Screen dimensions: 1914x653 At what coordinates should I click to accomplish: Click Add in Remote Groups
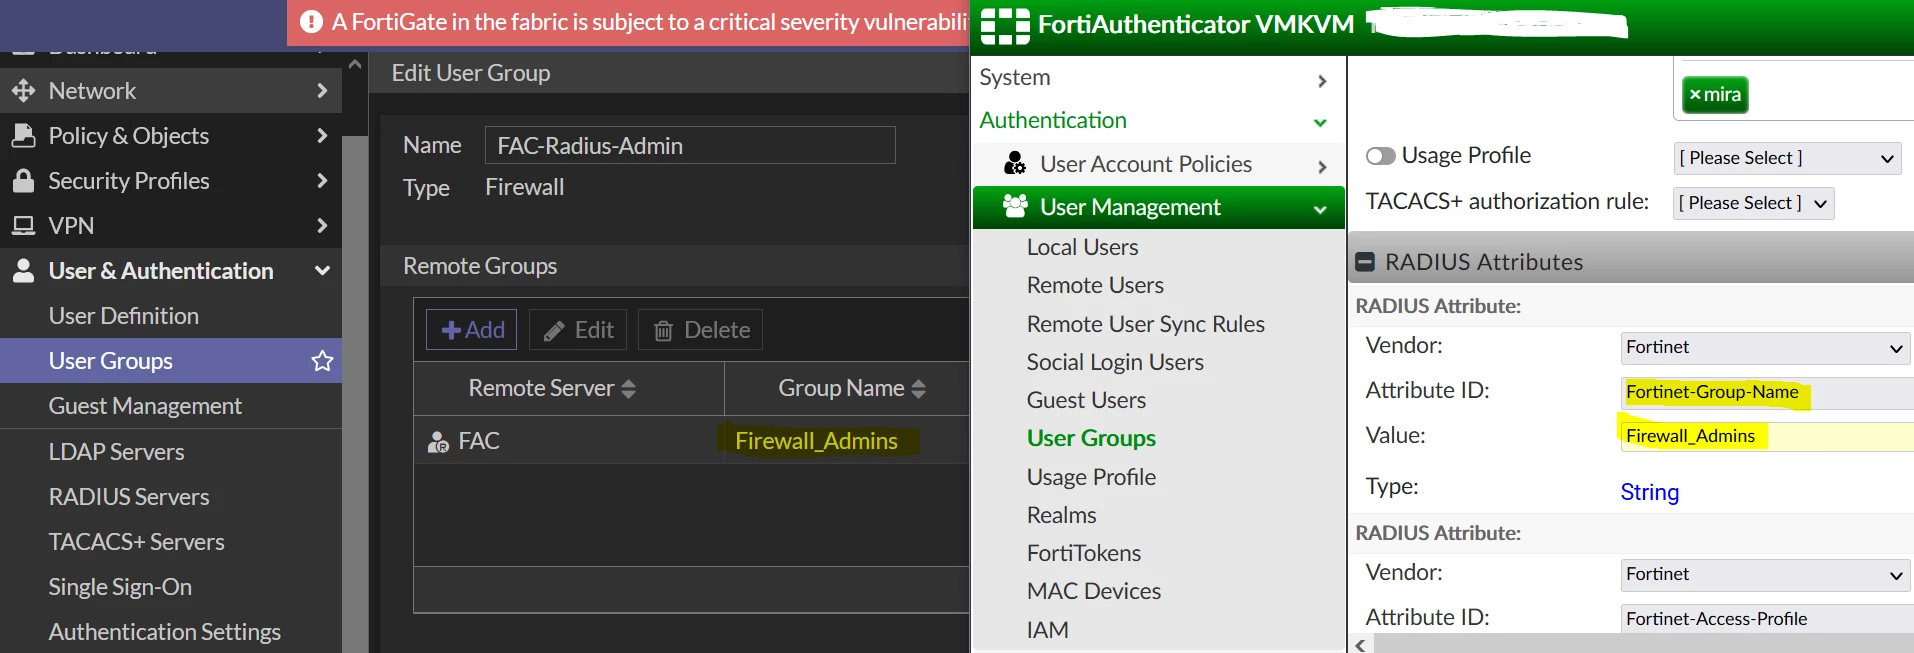click(472, 330)
